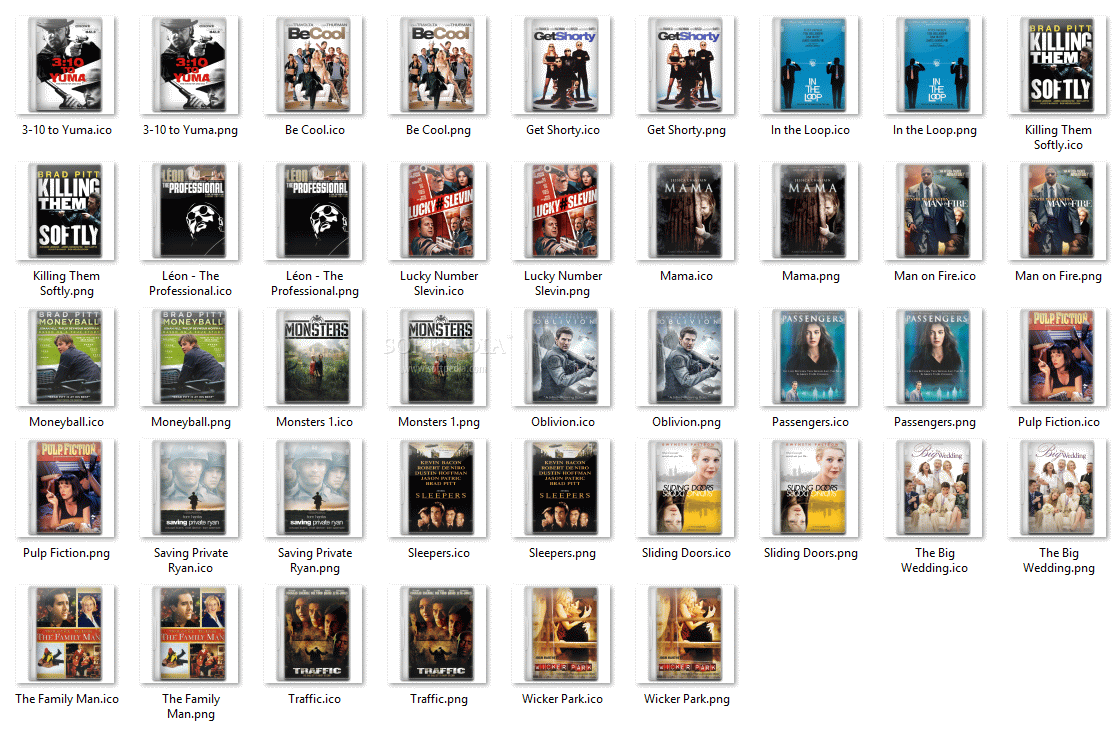
Task: Click the Sleepers.png icon
Action: pyautogui.click(x=563, y=489)
